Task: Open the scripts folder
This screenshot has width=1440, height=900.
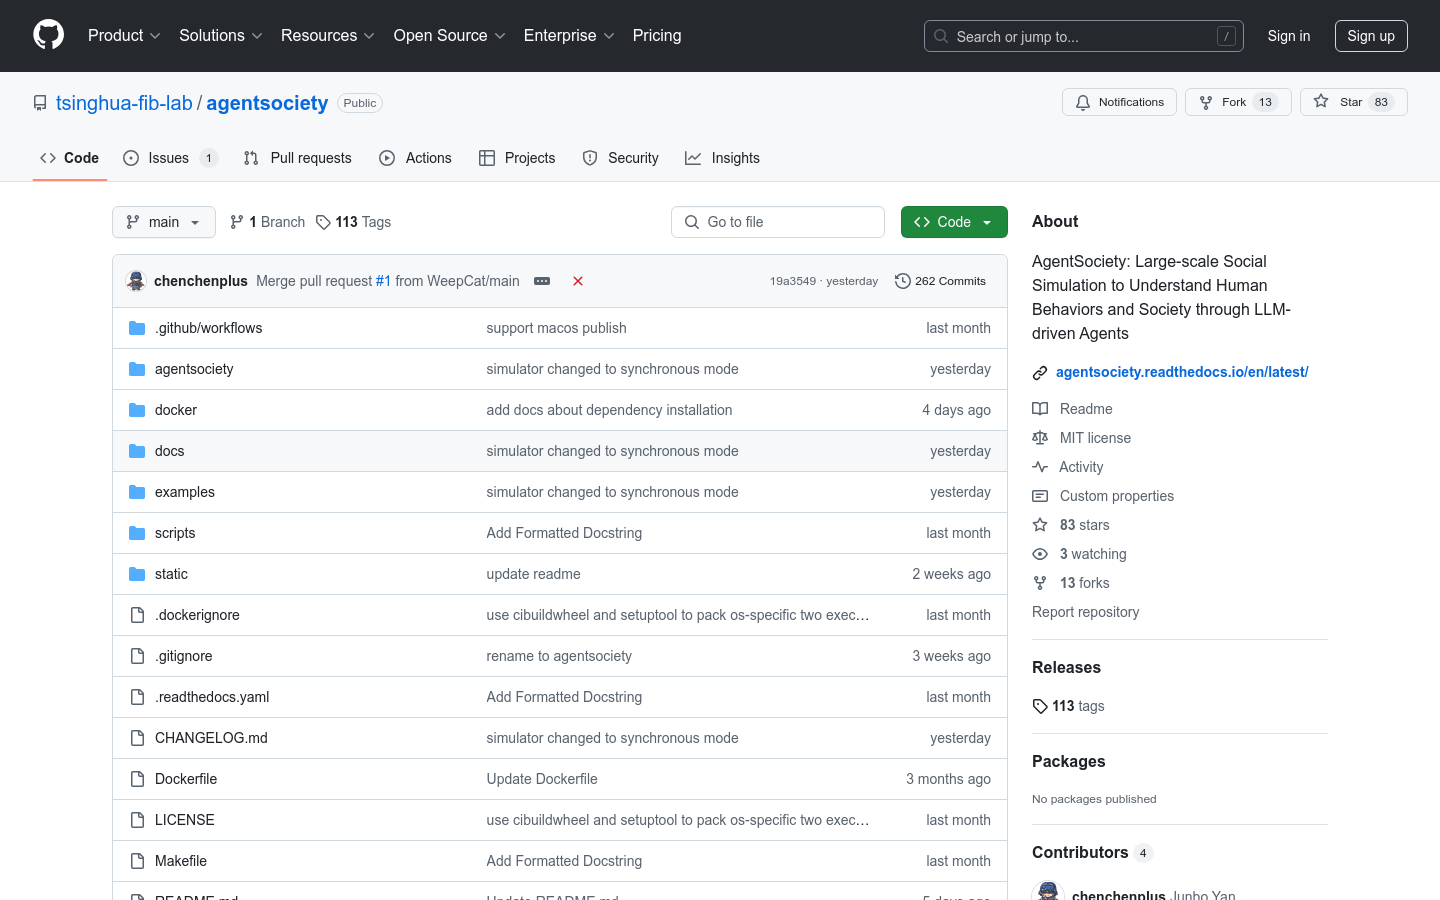Action: point(175,533)
